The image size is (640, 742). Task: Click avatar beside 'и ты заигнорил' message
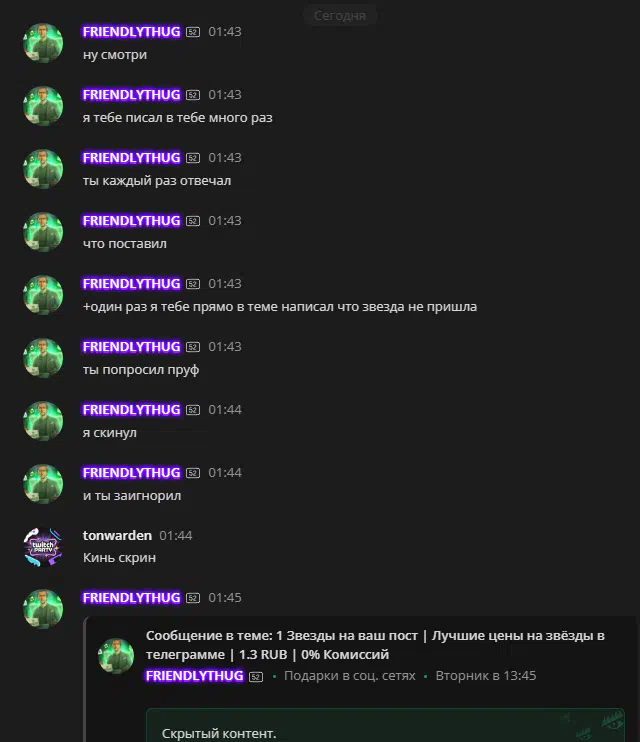click(43, 484)
